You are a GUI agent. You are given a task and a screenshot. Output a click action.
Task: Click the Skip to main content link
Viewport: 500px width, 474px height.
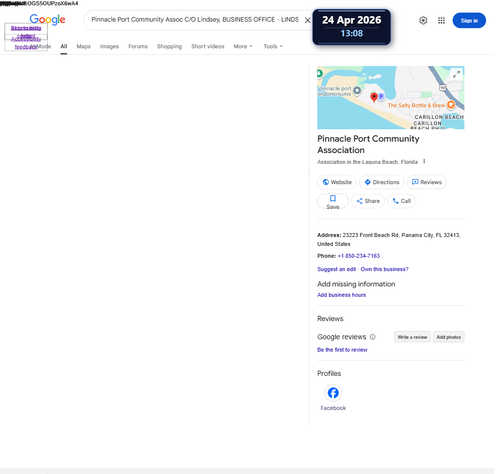coord(26,31)
